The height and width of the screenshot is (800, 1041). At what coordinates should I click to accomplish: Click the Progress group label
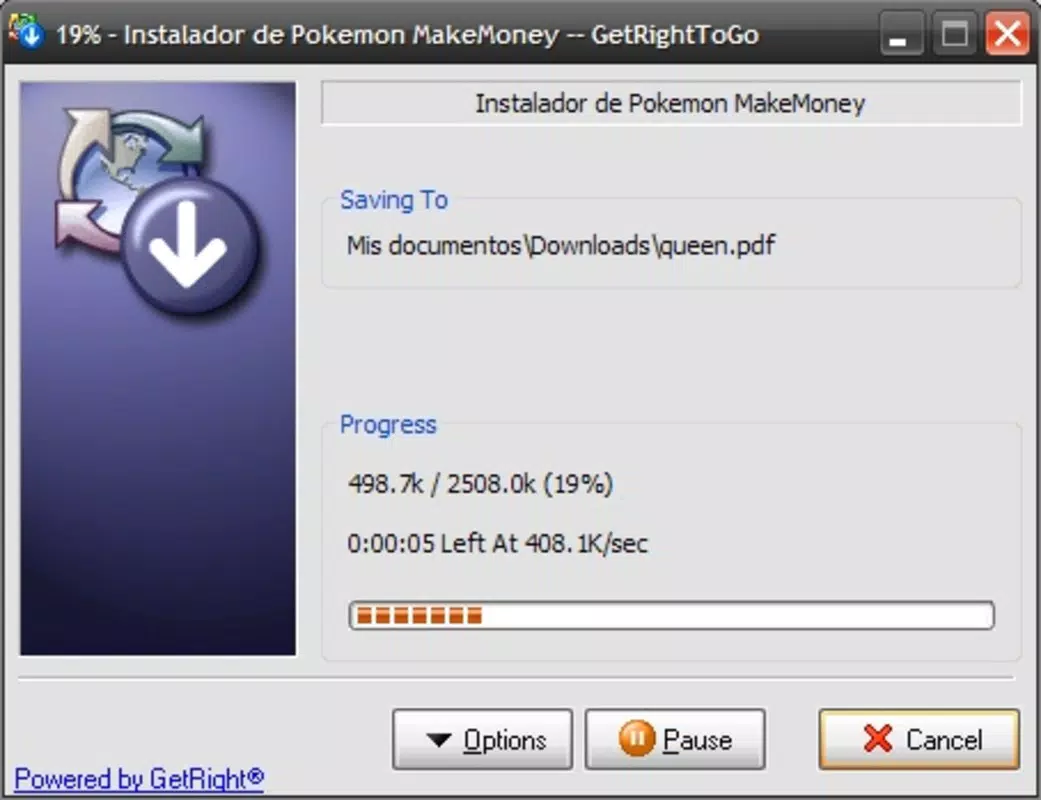pyautogui.click(x=388, y=425)
